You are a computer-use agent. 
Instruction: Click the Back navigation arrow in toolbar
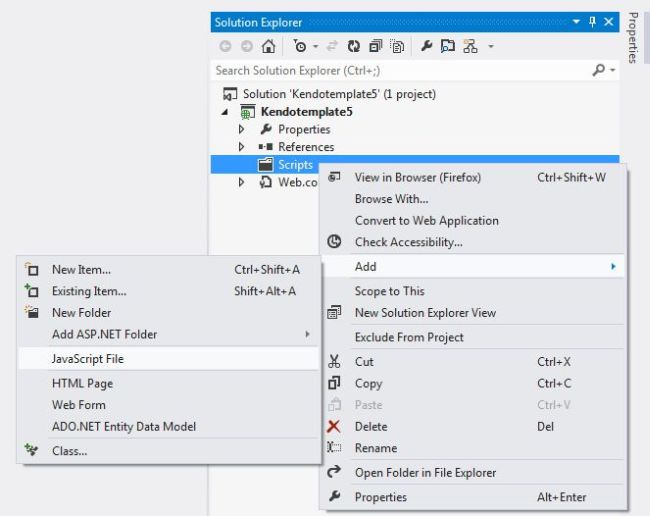[225, 46]
